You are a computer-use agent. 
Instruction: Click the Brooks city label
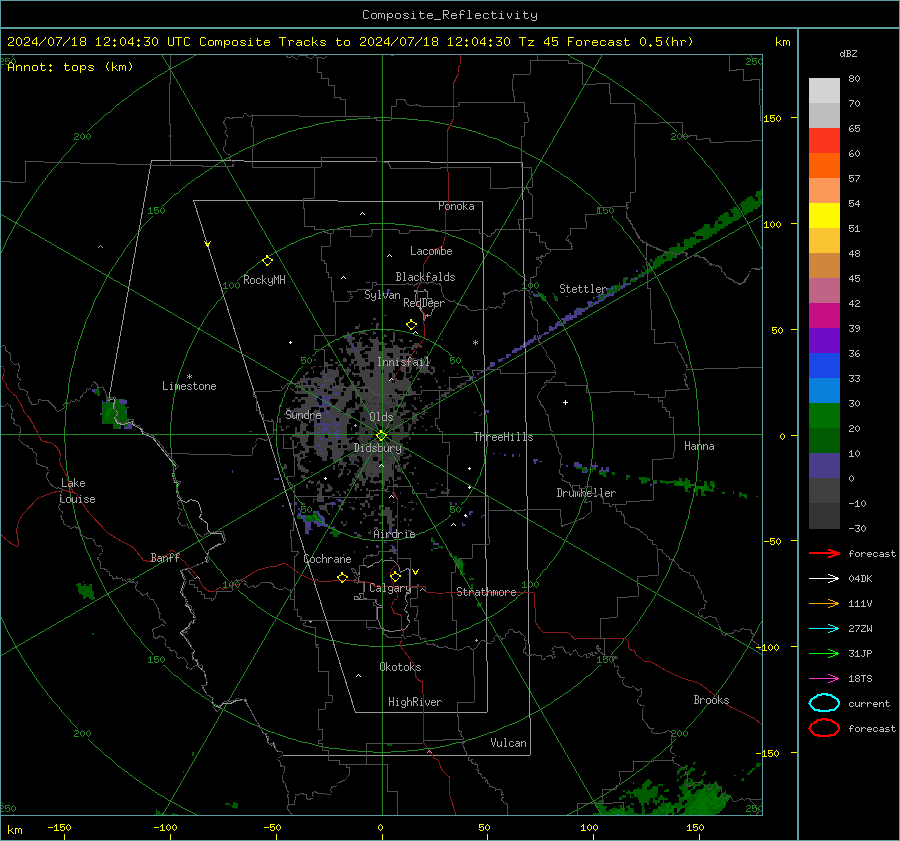(x=711, y=700)
